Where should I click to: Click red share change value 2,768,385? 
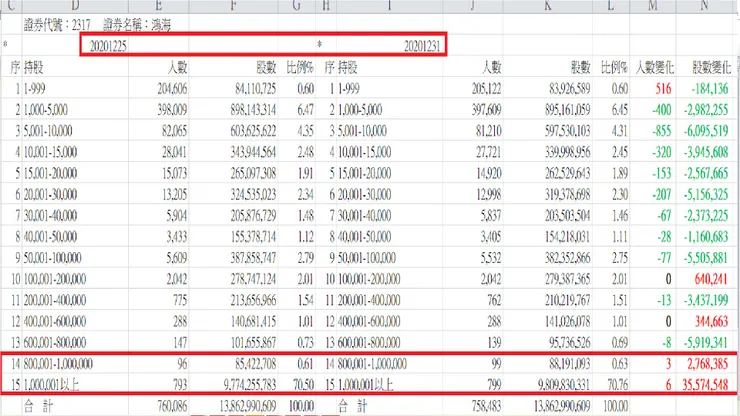tap(707, 364)
